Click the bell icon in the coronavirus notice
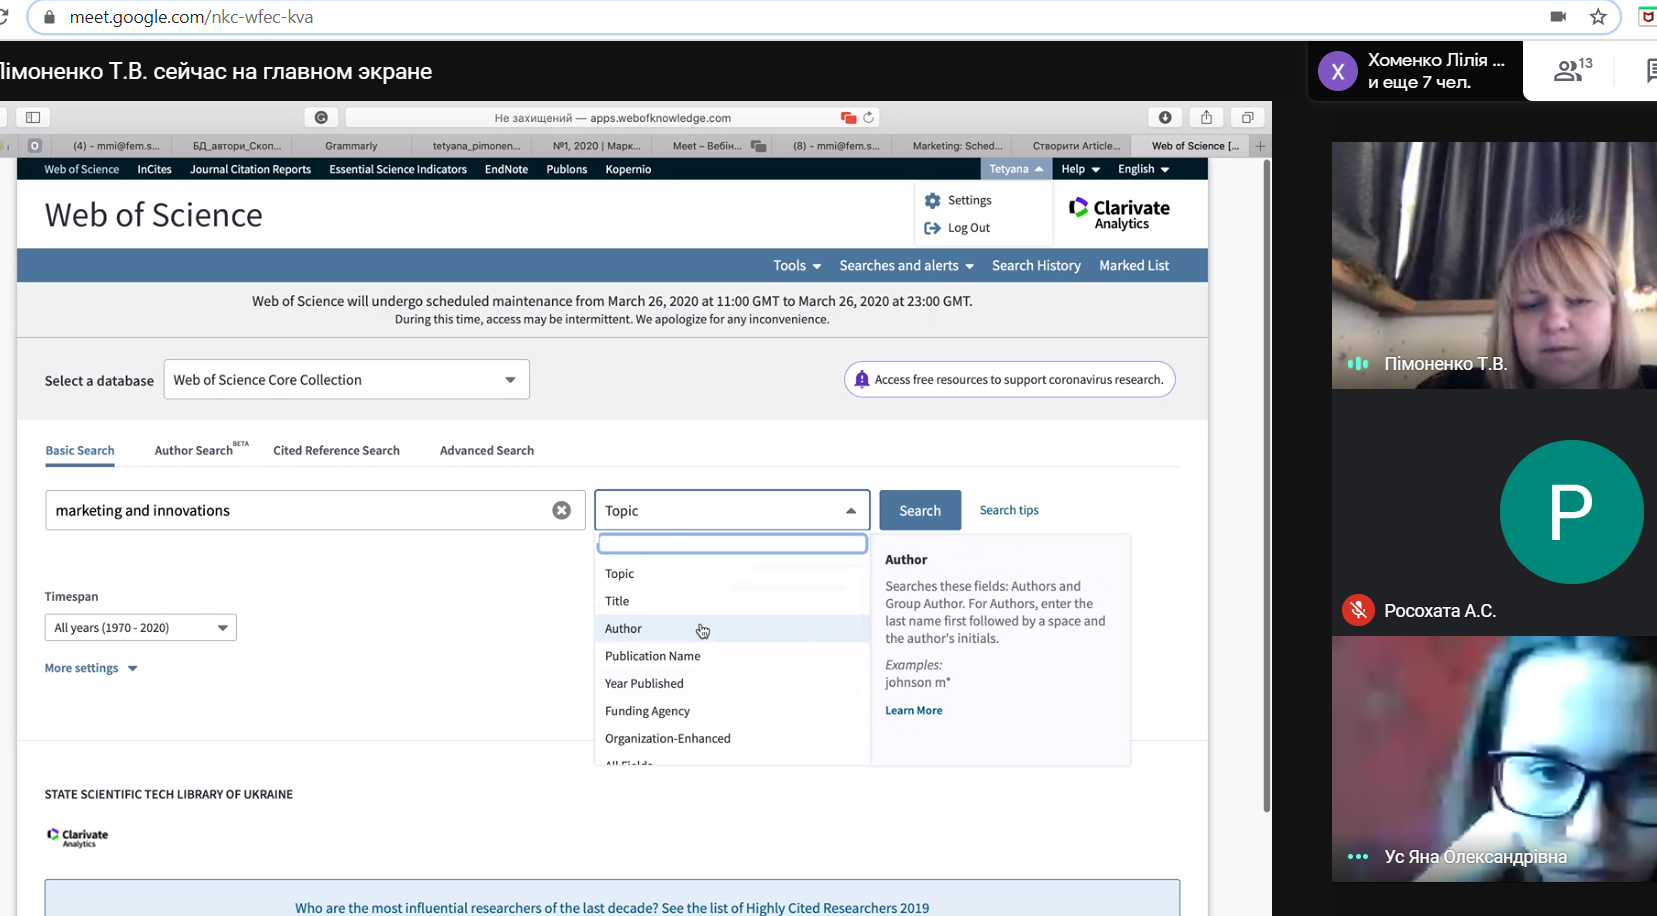The width and height of the screenshot is (1657, 916). (x=861, y=379)
